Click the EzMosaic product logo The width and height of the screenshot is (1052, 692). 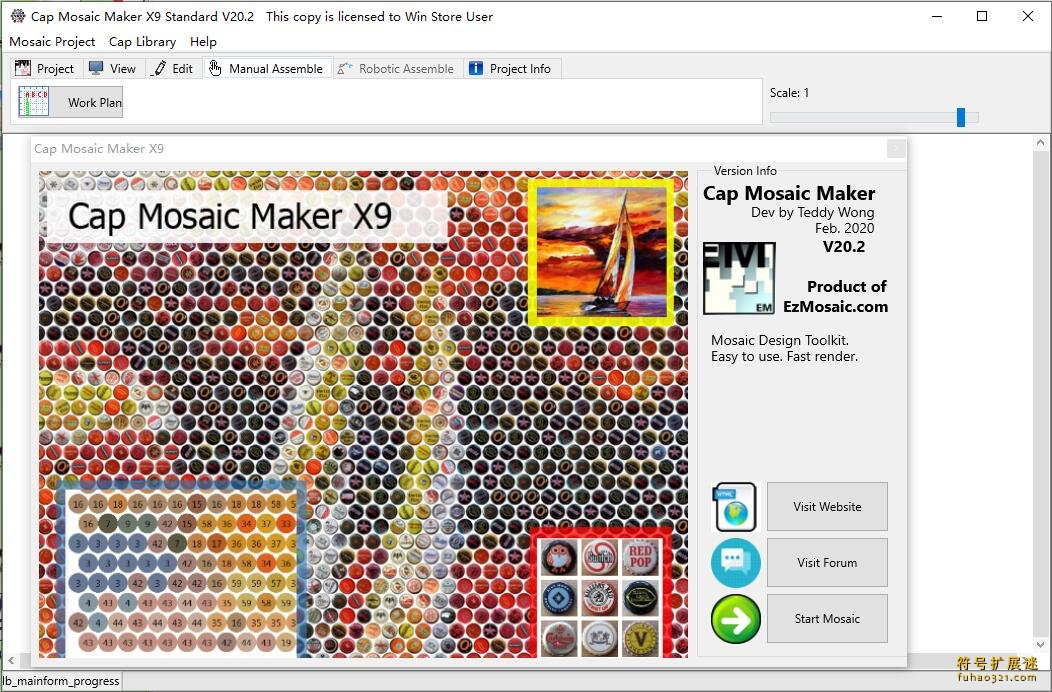[738, 278]
